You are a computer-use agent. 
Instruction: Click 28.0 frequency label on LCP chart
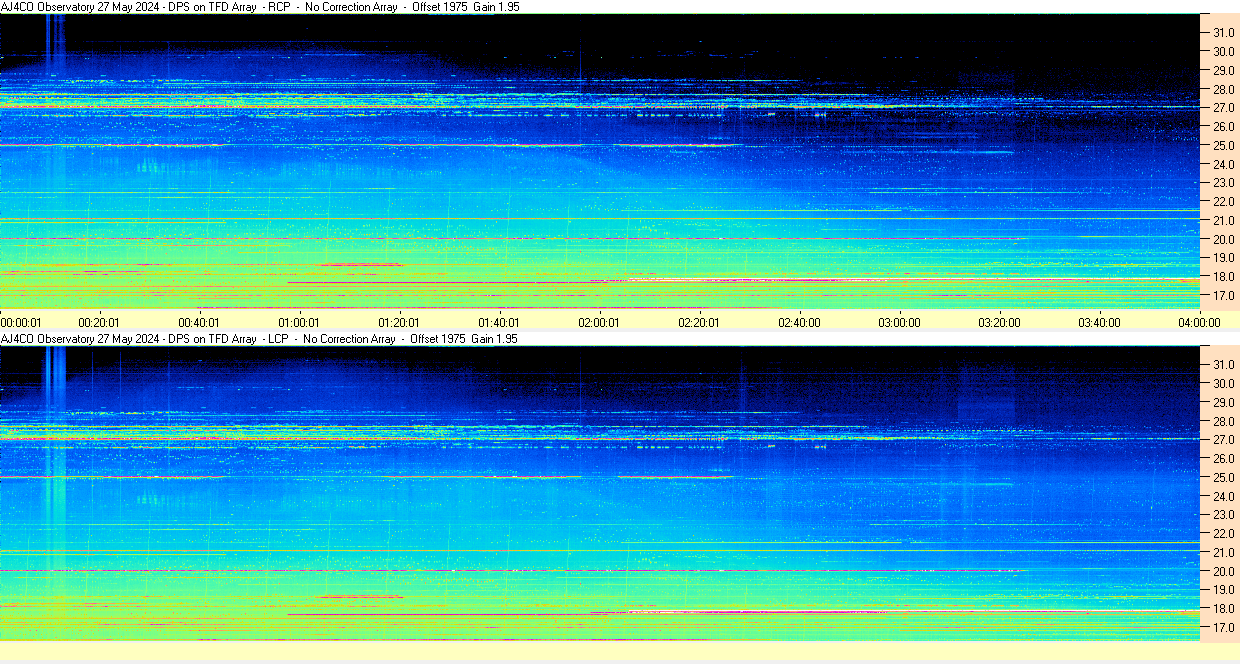[1223, 421]
